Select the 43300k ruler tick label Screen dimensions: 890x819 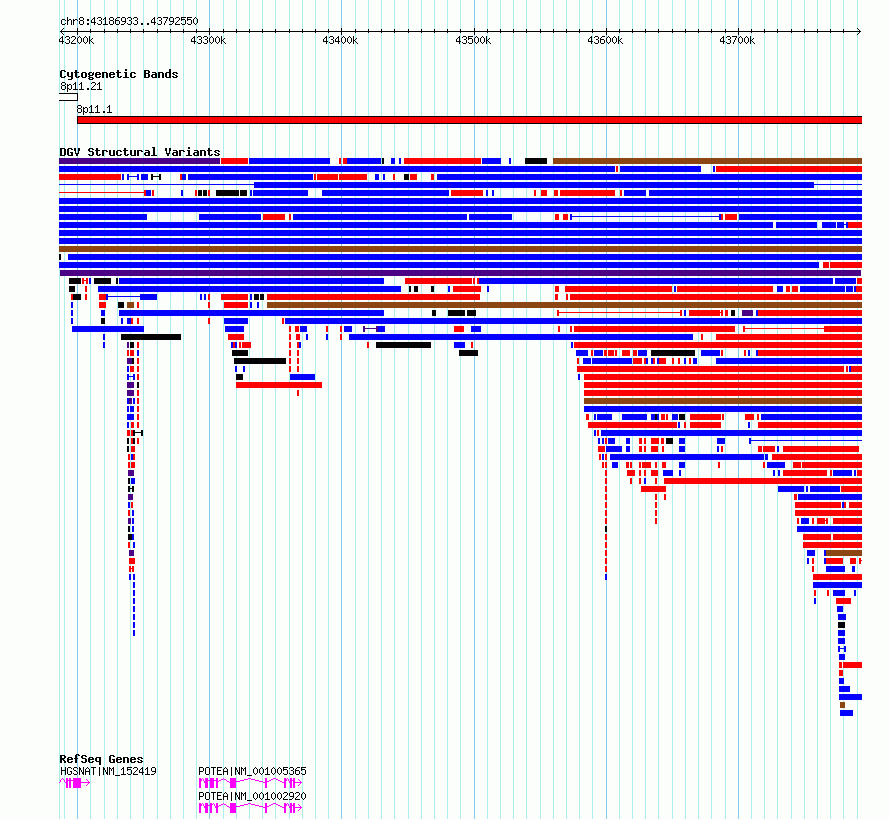(208, 40)
